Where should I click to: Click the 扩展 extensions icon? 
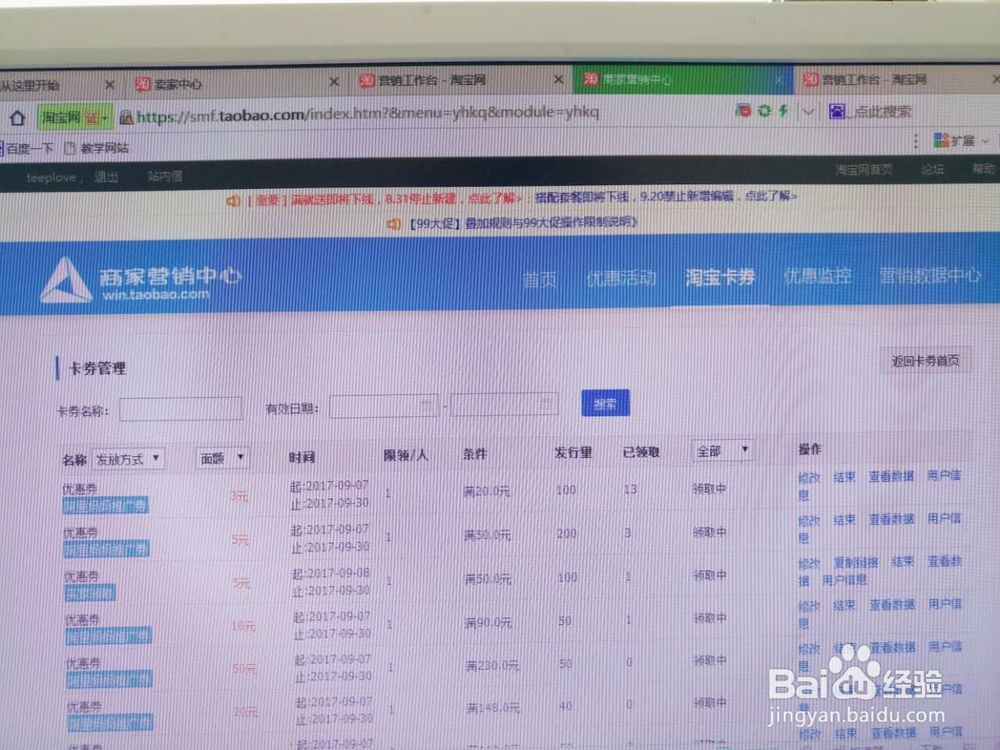[x=941, y=140]
